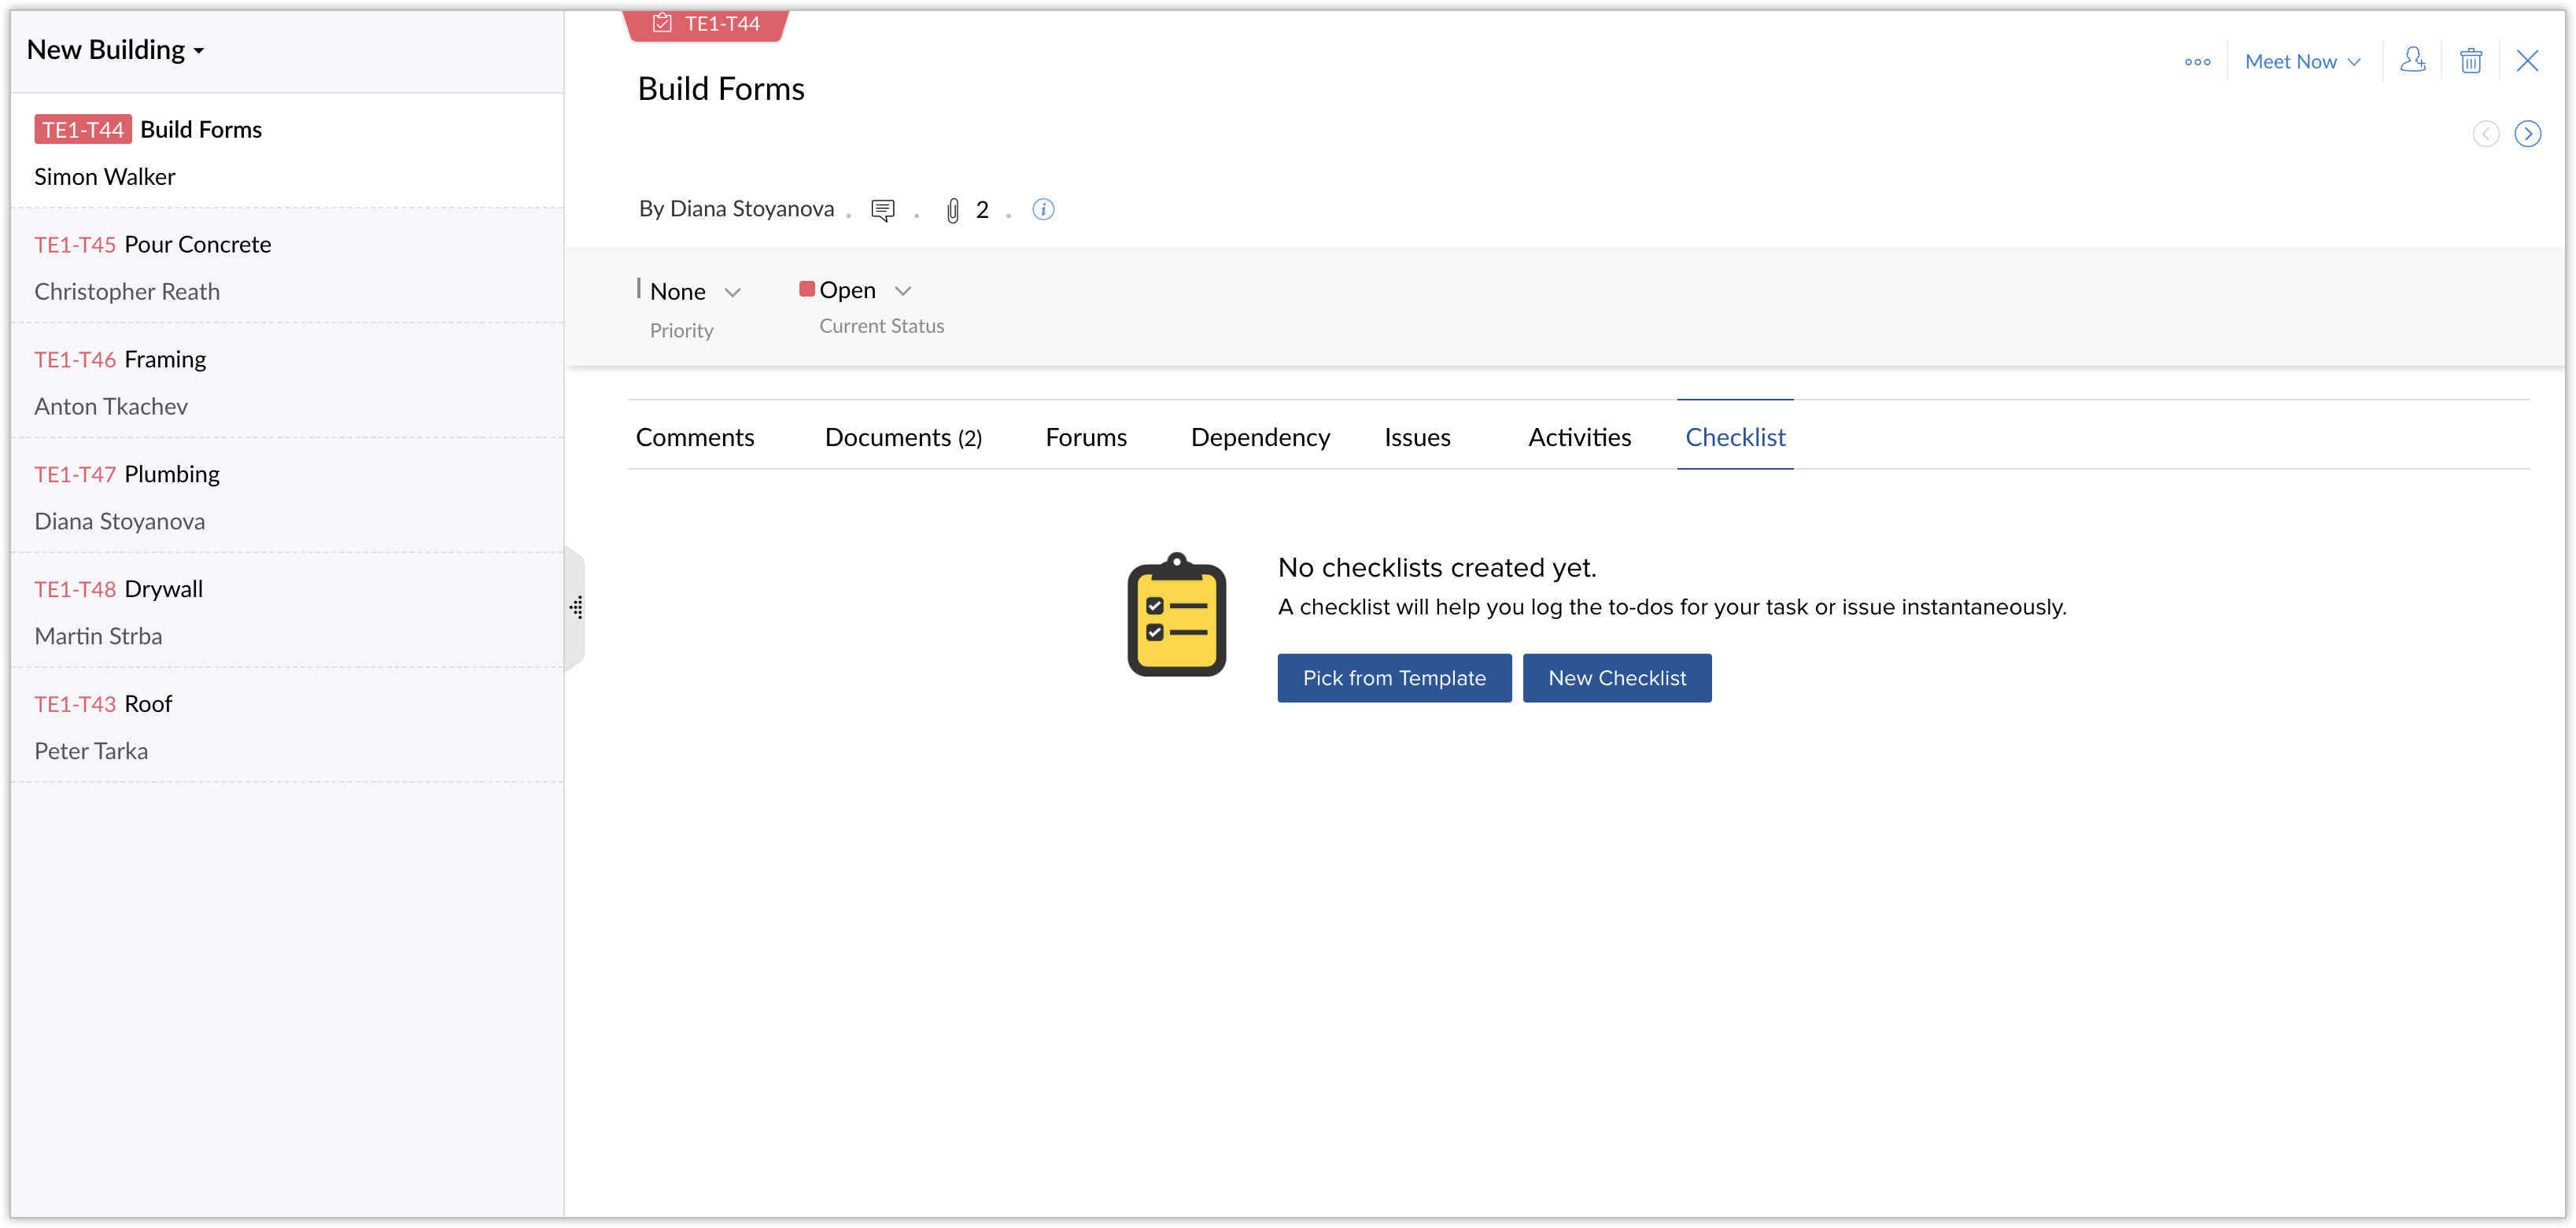Open the comments speech bubble icon
Viewport: 2576px width, 1228px height.
(x=882, y=210)
